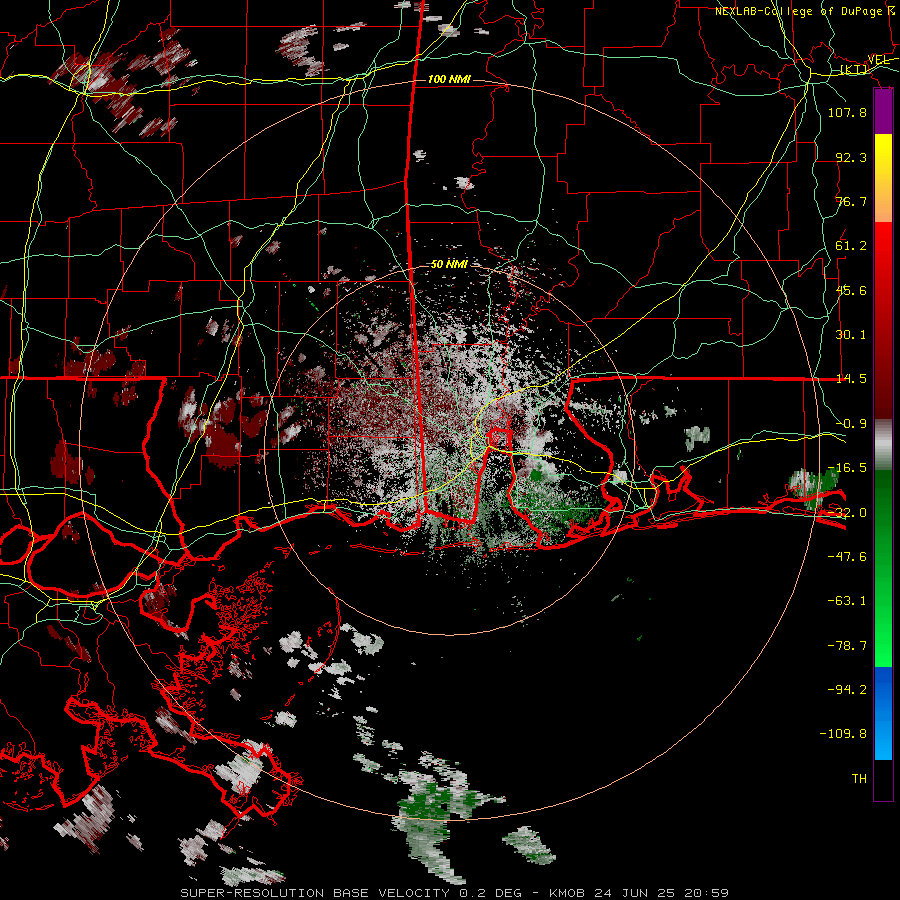Screen dimensions: 900x900
Task: Click the -32.0 legend value
Action: pos(847,513)
